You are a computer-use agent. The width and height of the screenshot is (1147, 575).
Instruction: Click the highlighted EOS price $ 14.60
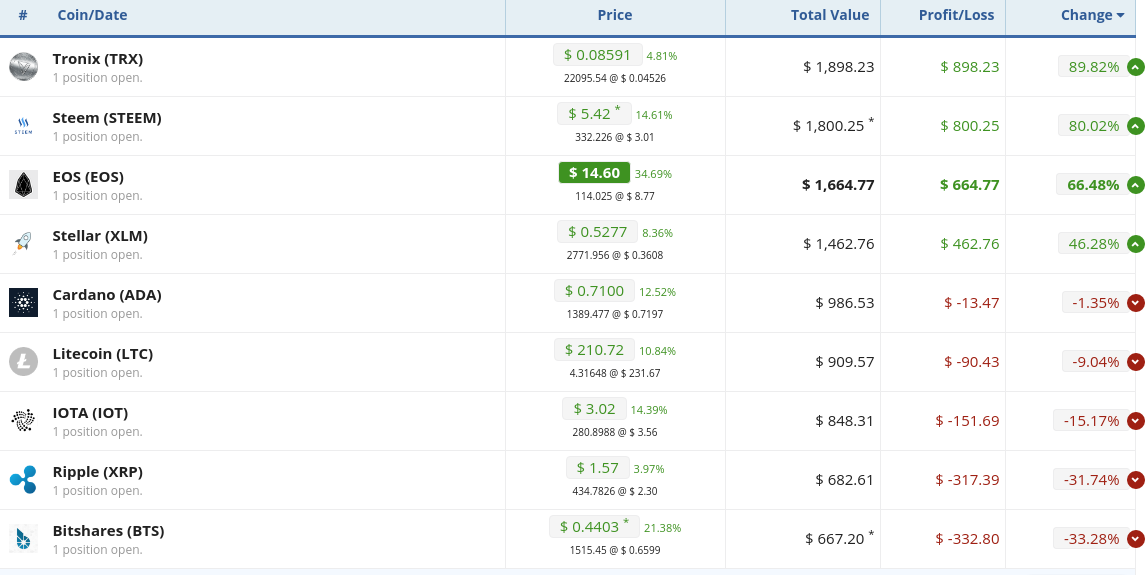594,173
